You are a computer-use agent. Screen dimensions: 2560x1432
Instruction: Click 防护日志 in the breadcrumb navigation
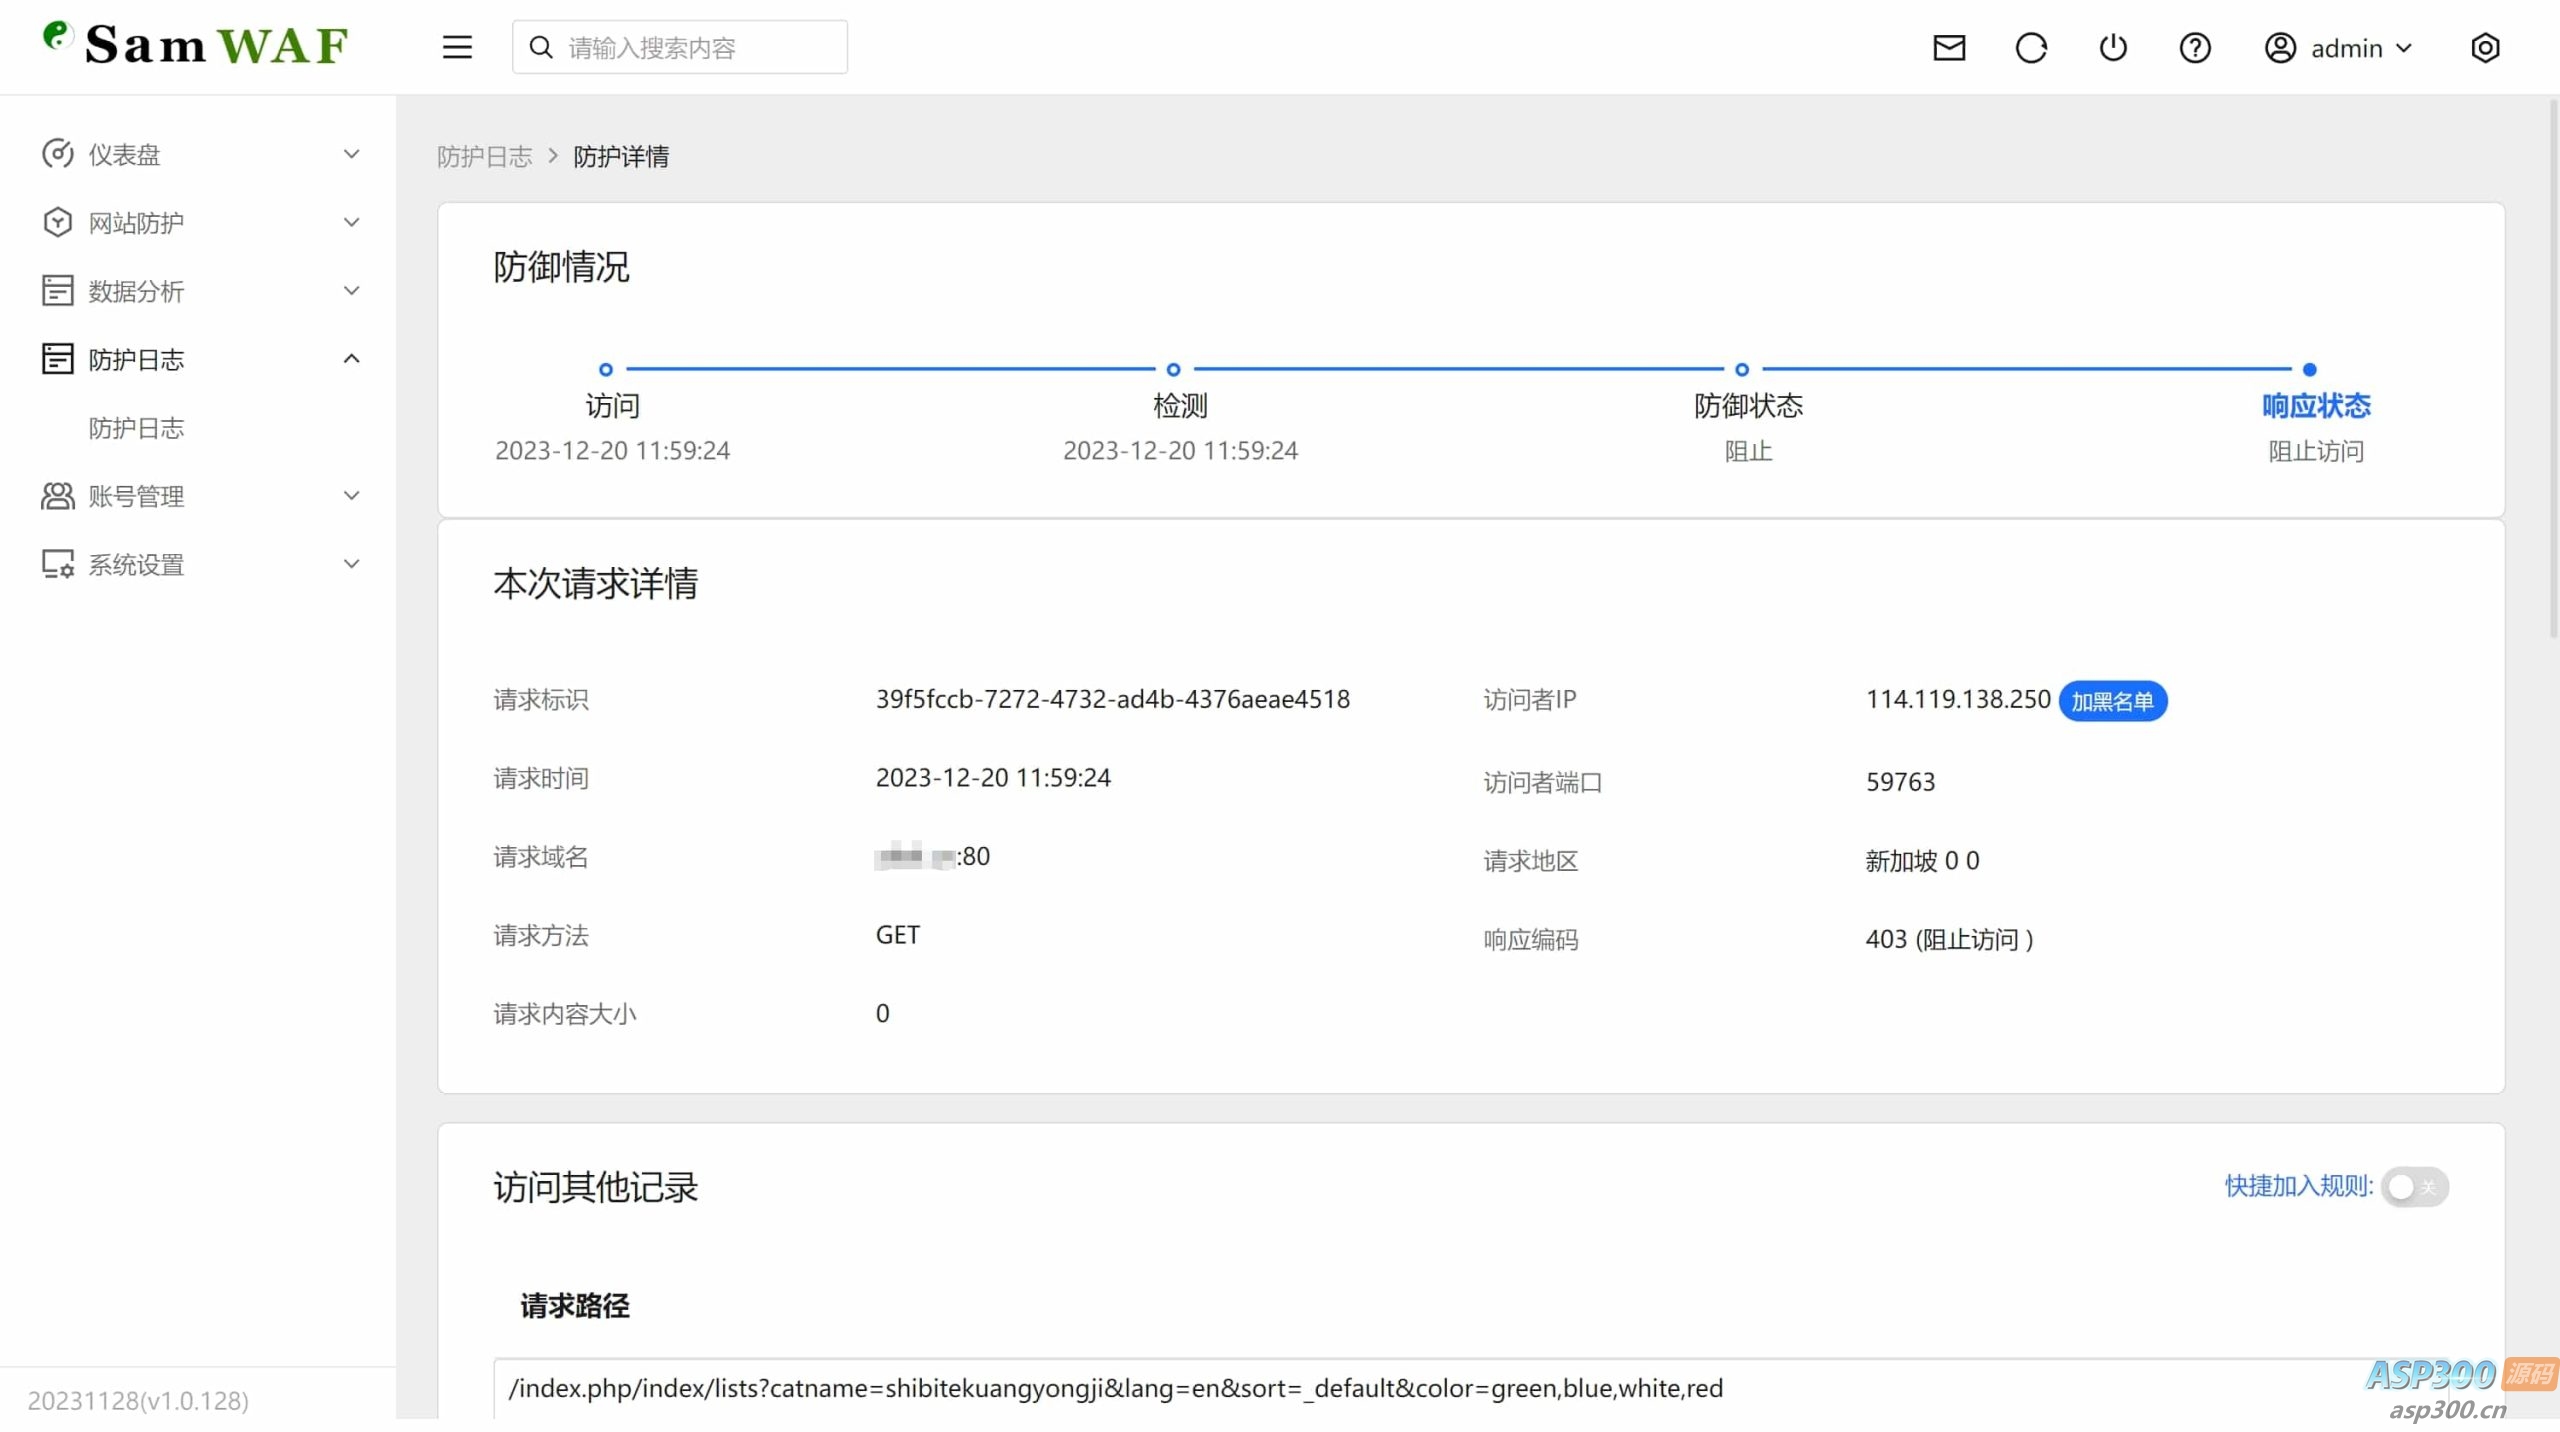pos(485,156)
